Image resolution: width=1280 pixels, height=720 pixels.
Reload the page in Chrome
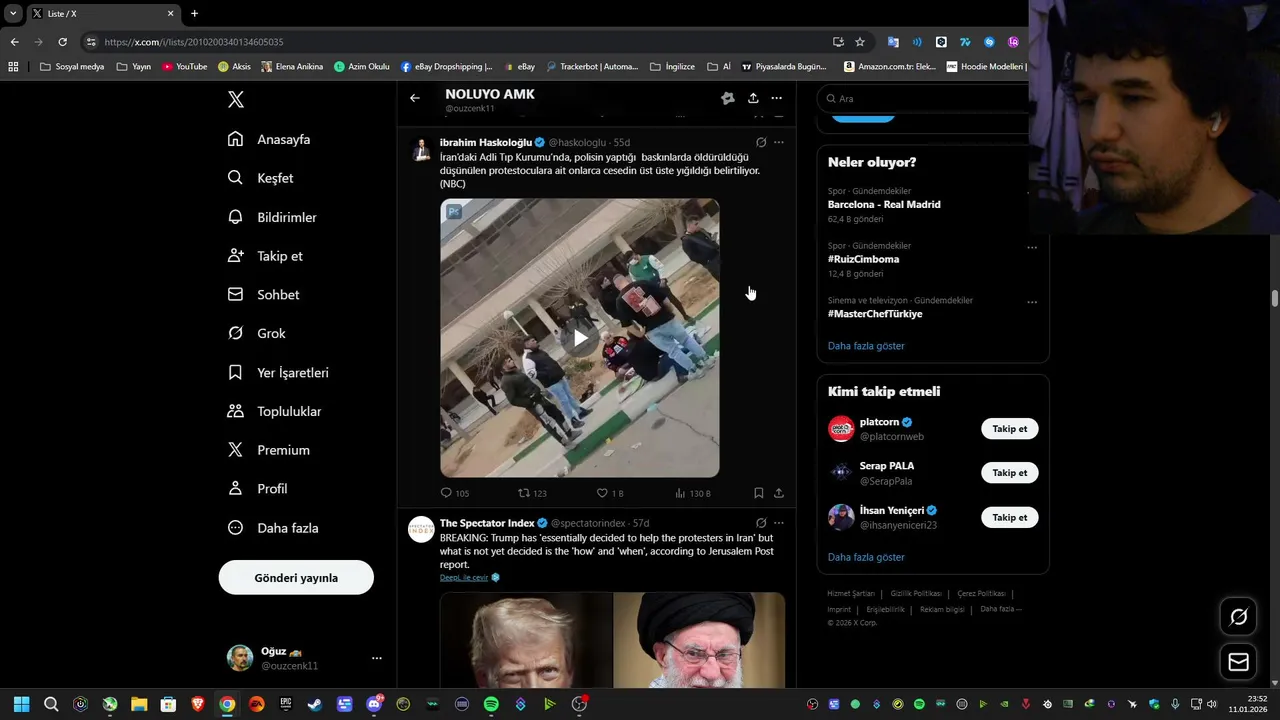62,42
